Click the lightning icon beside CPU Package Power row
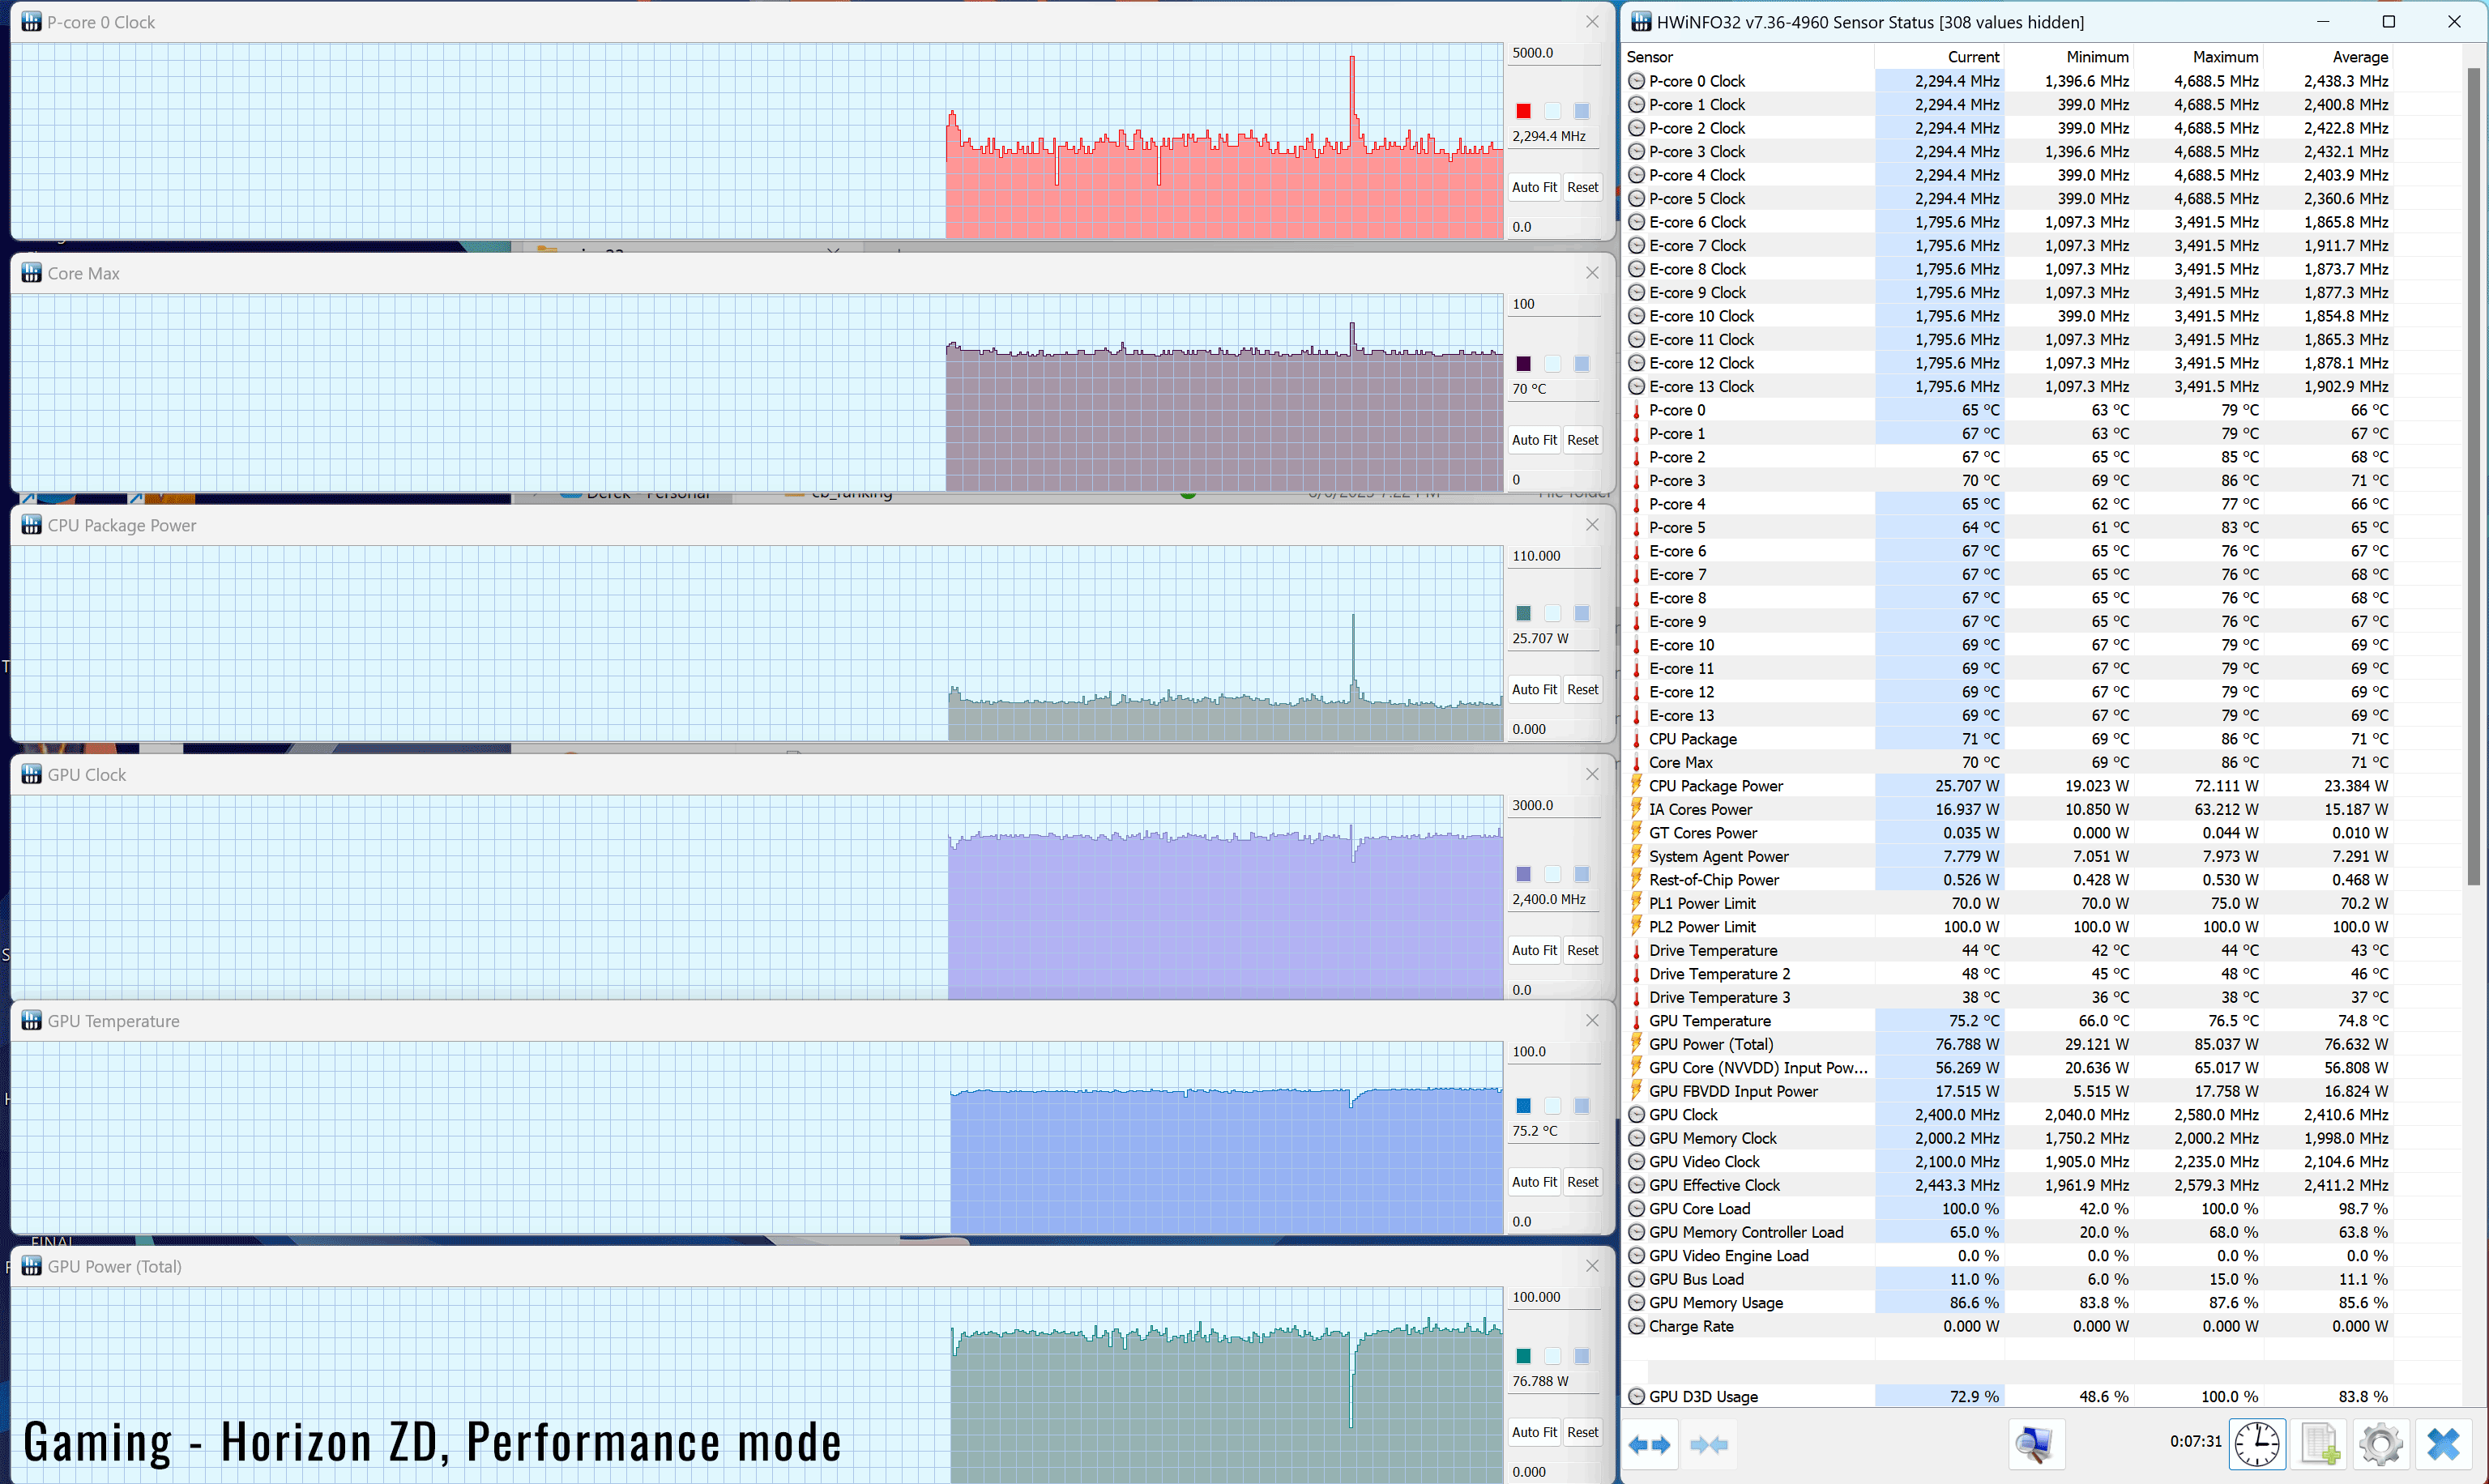 click(1636, 786)
